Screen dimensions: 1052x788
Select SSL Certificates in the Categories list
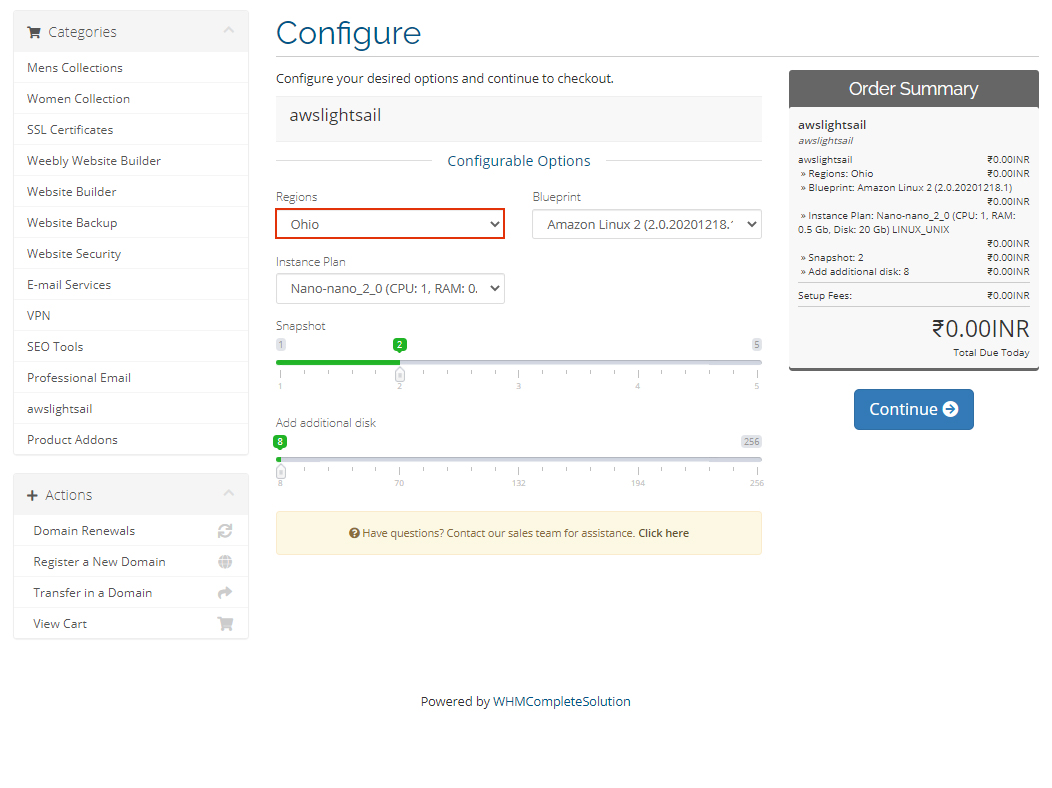pyautogui.click(x=70, y=130)
